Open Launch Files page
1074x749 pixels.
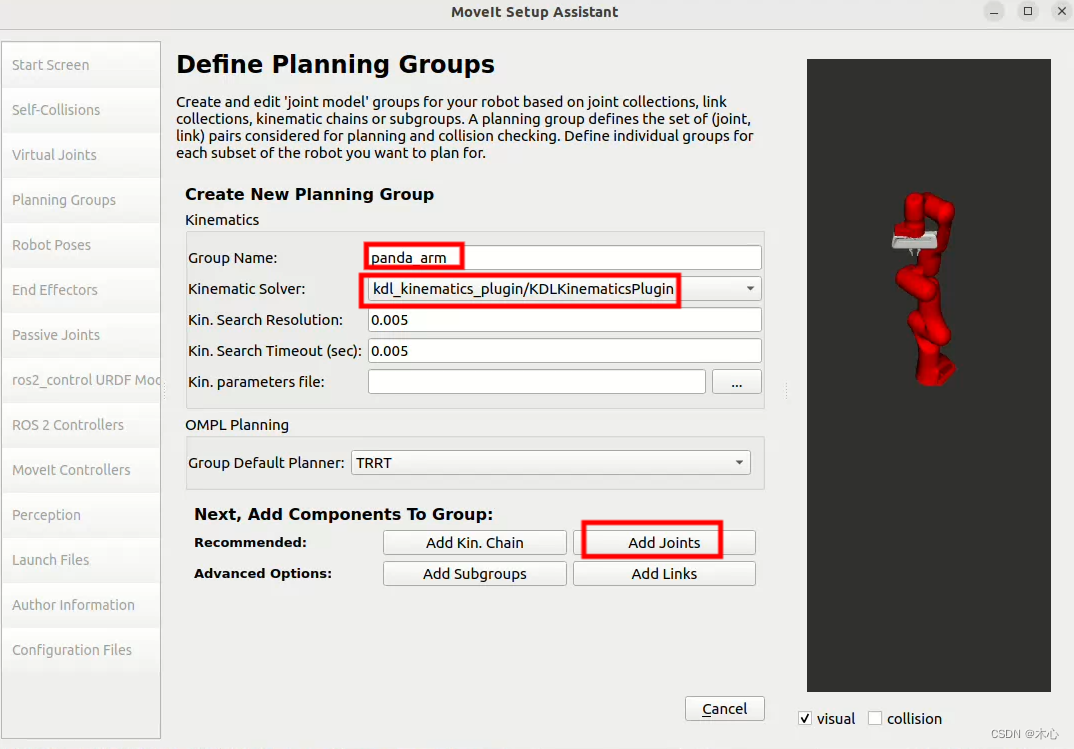81,560
